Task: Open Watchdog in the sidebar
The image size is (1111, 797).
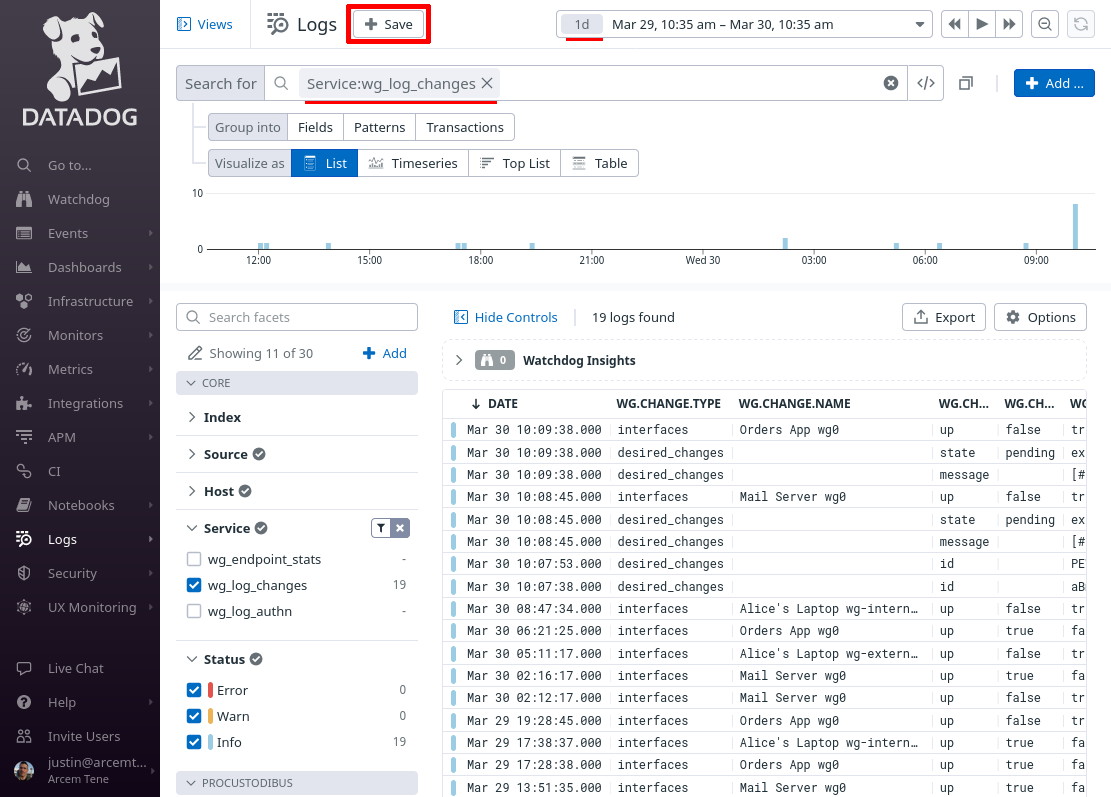Action: point(79,199)
